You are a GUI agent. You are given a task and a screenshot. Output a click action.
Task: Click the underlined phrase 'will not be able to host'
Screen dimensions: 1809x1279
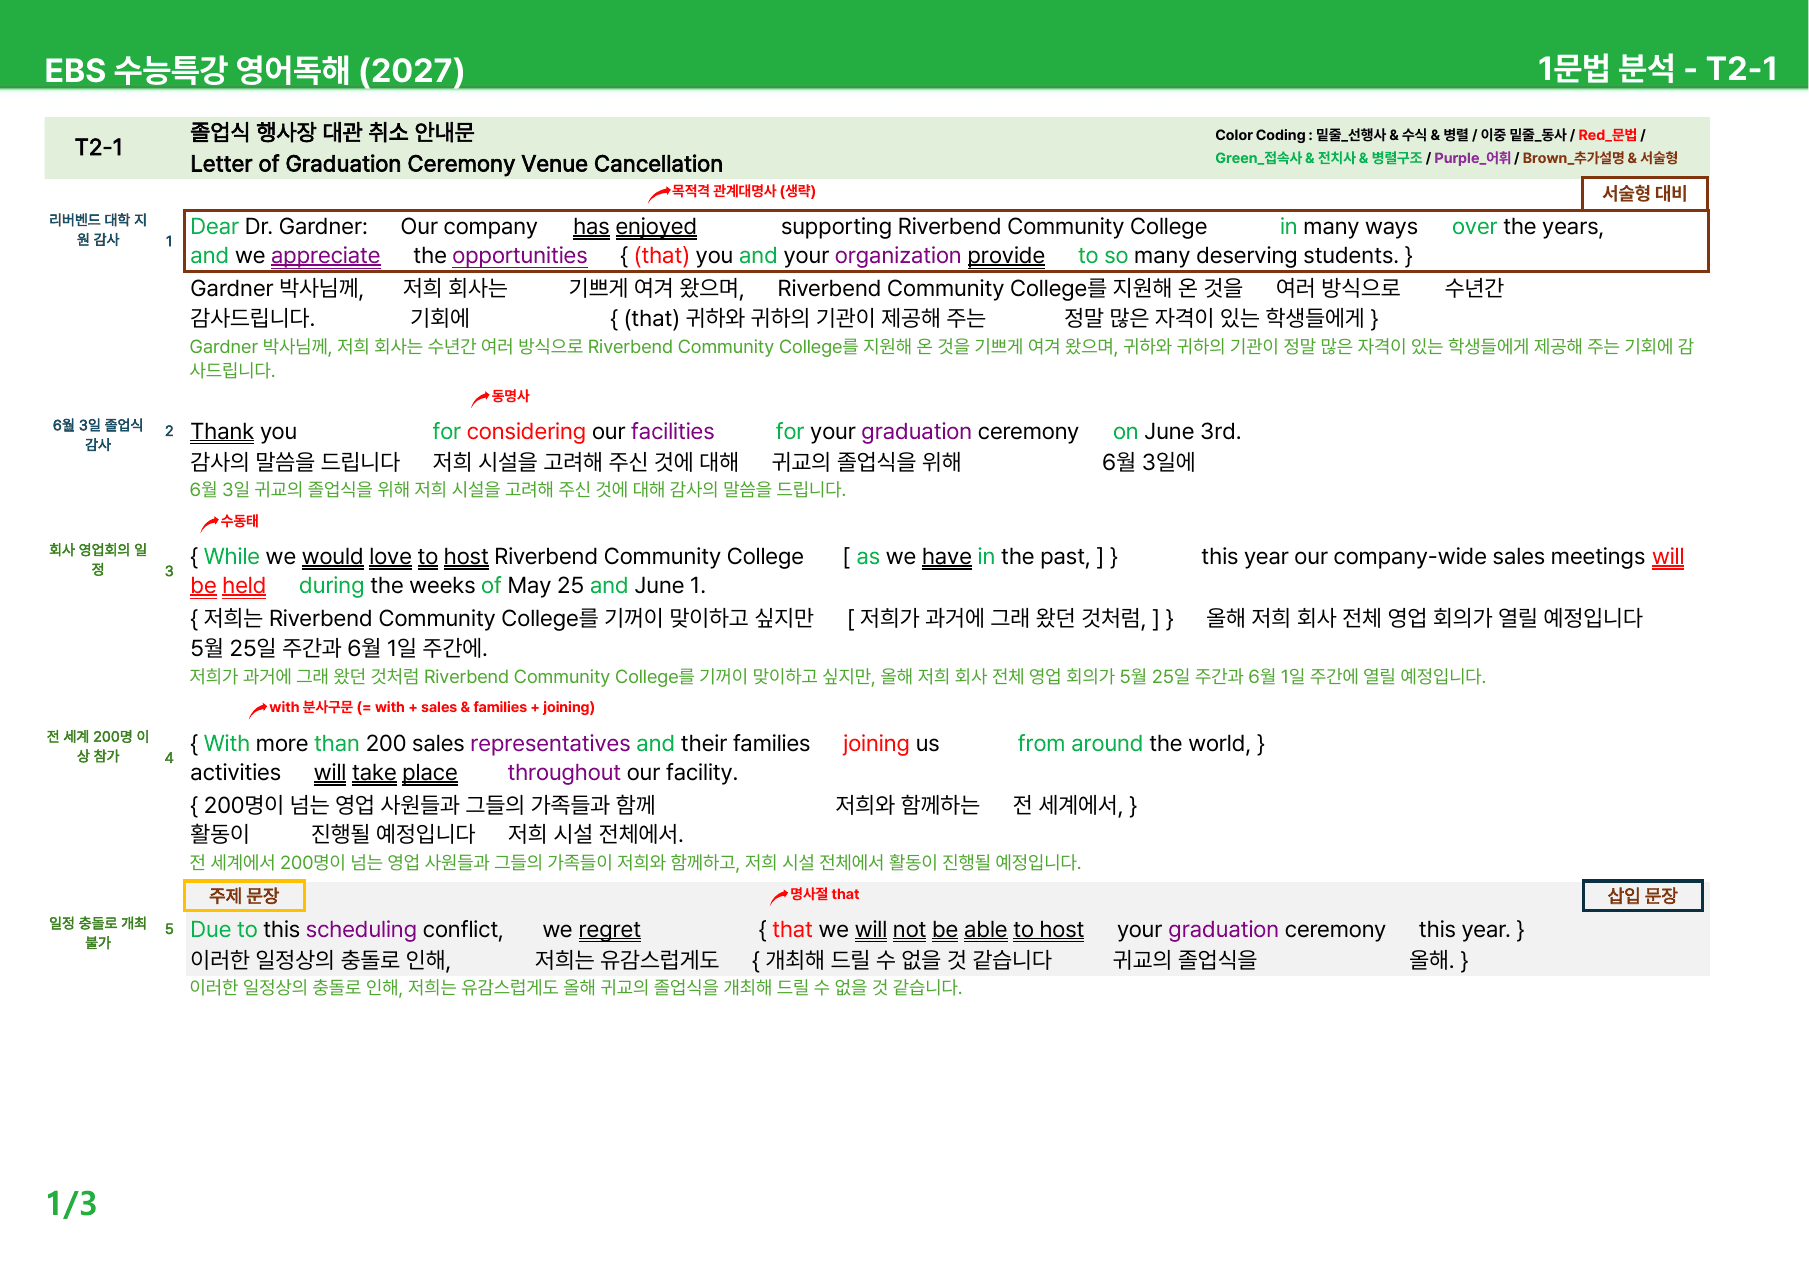(x=969, y=930)
